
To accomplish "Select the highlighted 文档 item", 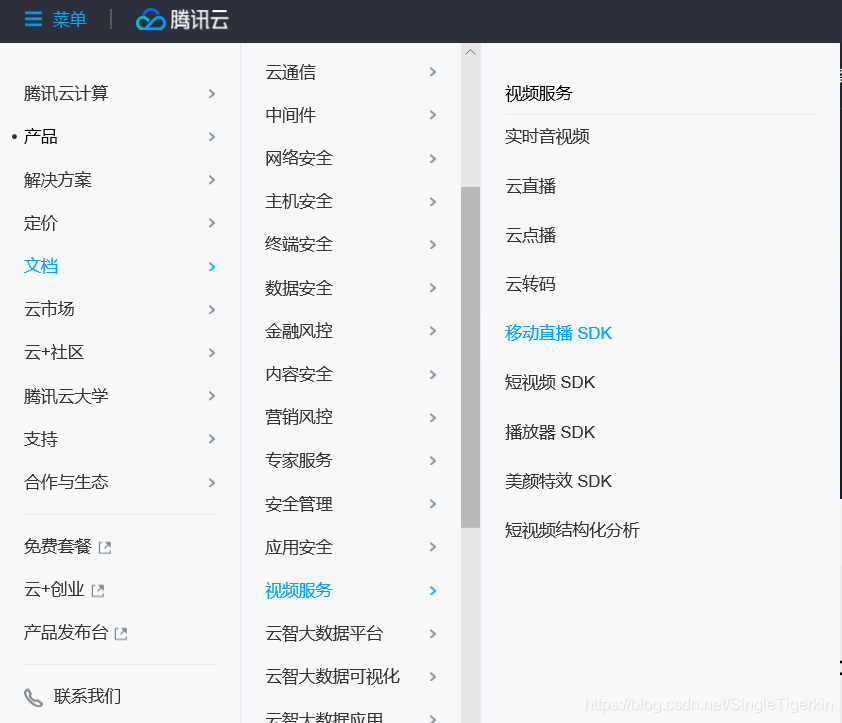I will coord(41,266).
